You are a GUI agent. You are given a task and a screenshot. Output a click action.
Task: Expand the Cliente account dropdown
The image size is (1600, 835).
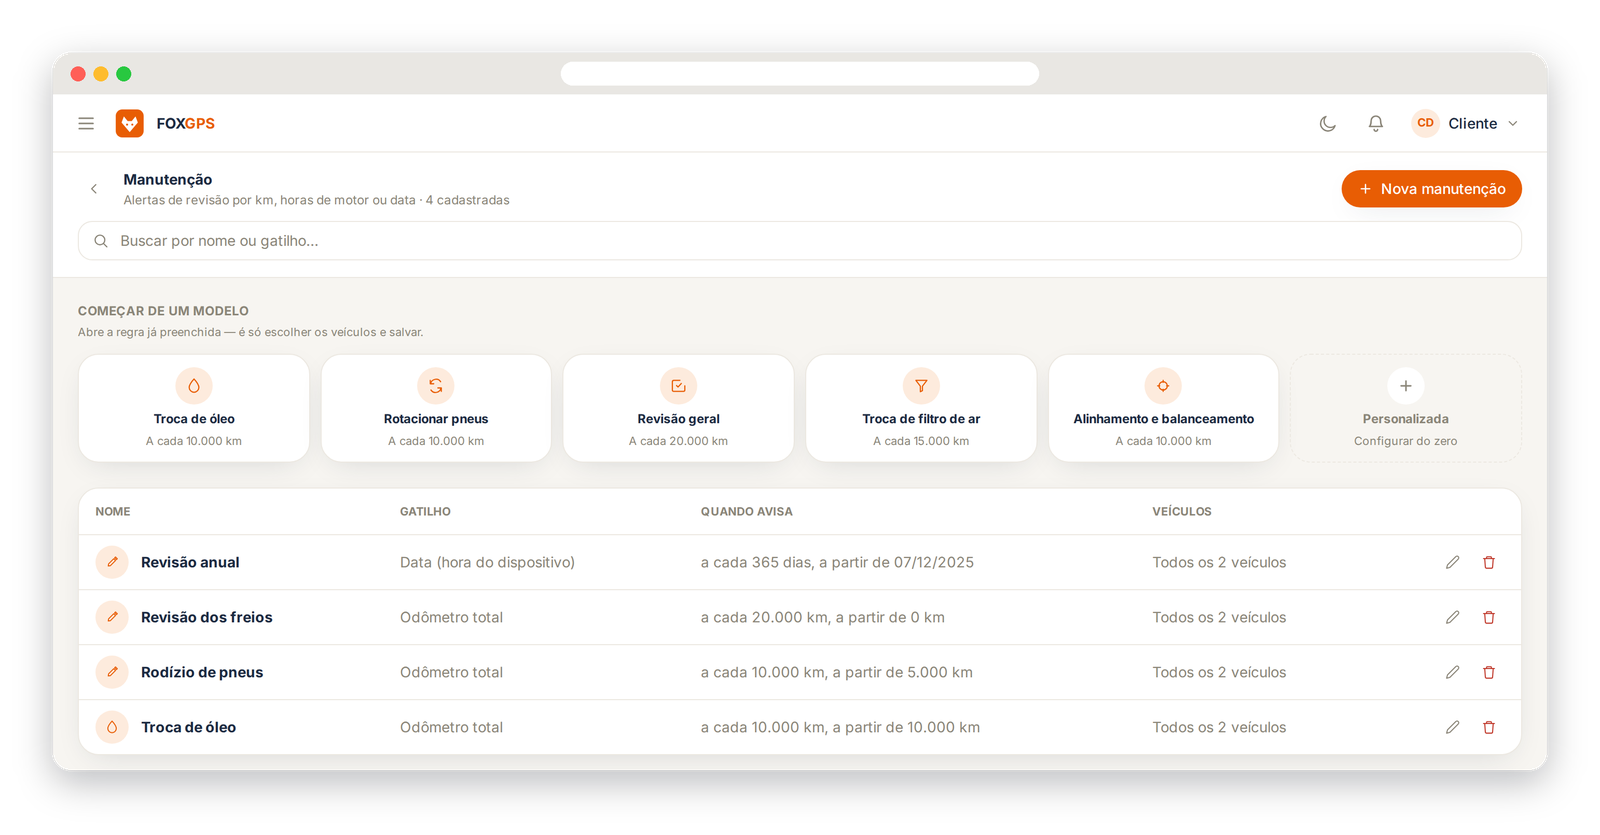[1466, 124]
